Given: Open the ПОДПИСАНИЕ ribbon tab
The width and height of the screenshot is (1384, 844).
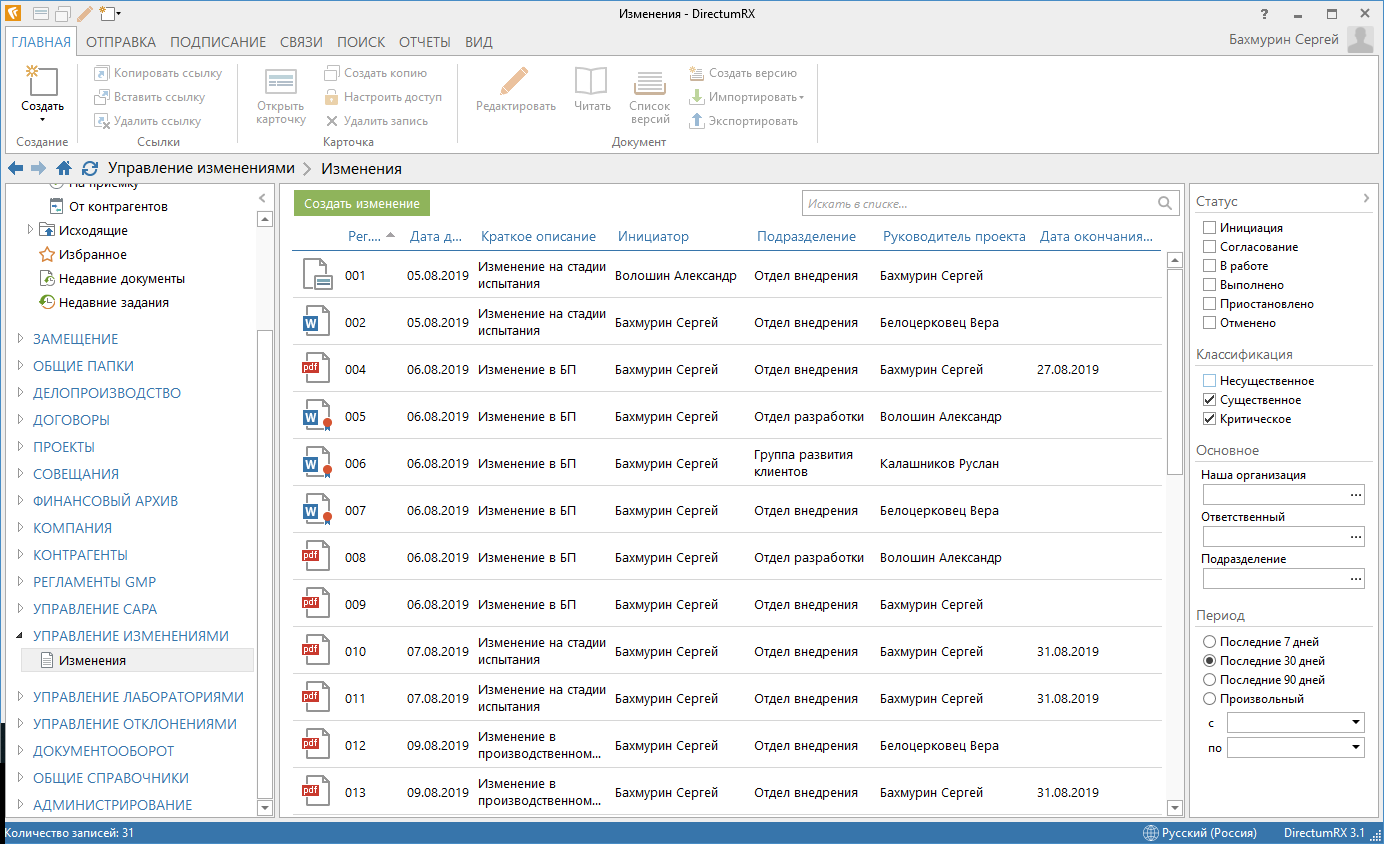Looking at the screenshot, I should (218, 42).
